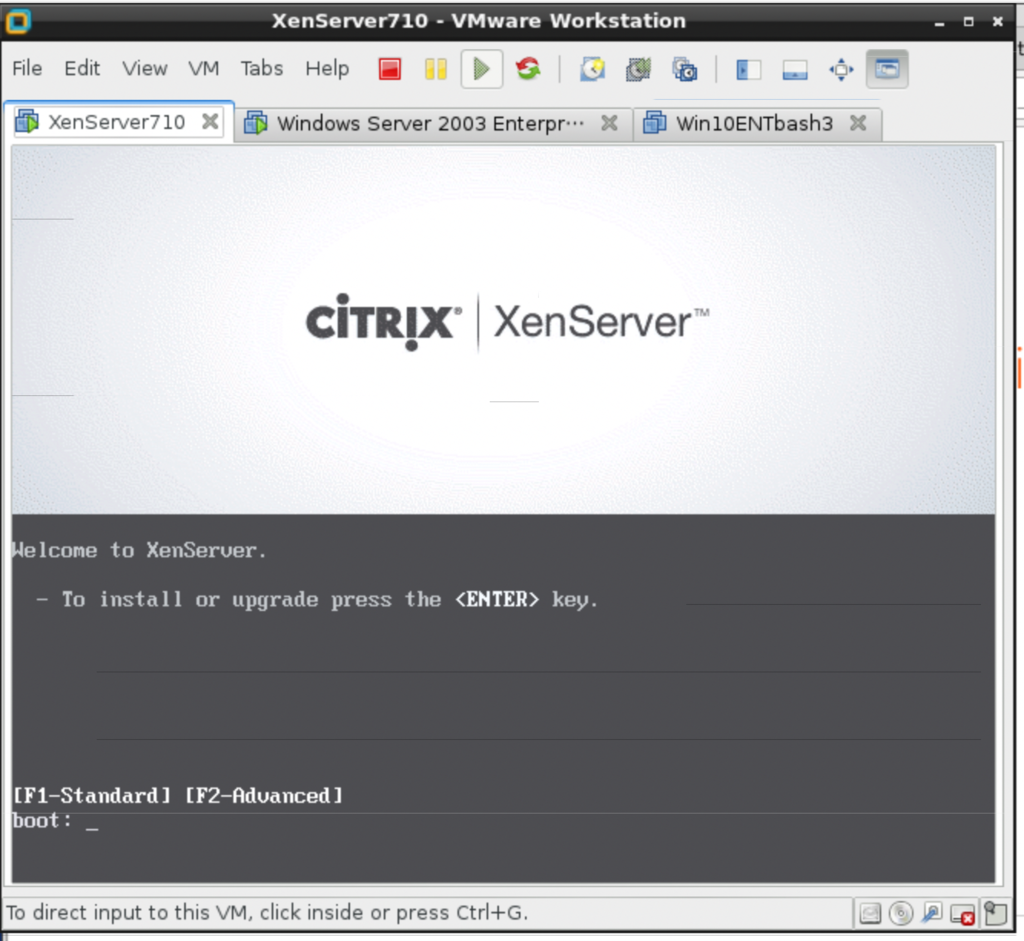Click the [F1-Standard] text

coord(91,795)
